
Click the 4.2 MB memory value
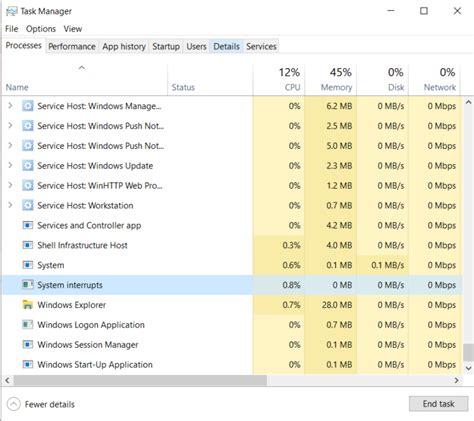pos(339,226)
